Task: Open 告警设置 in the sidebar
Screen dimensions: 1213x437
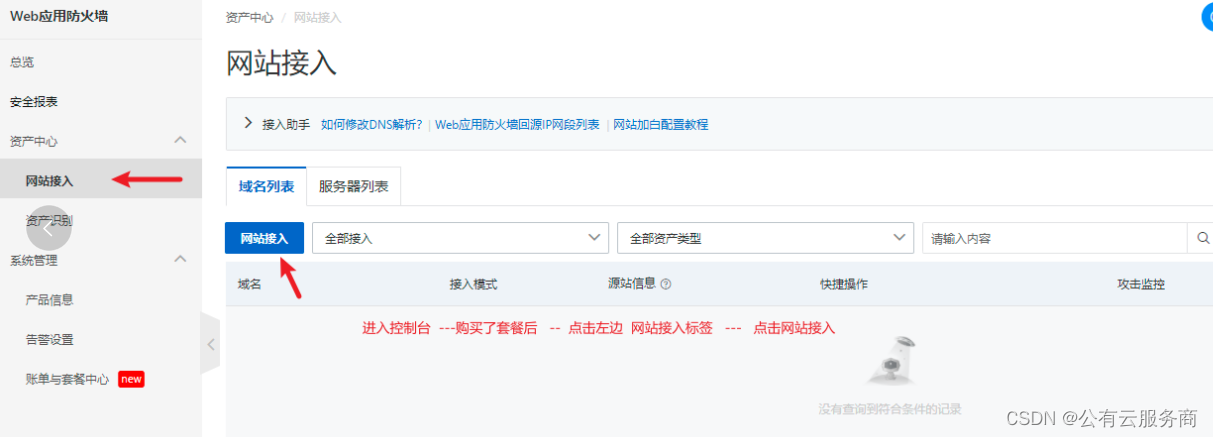Action: (50, 340)
